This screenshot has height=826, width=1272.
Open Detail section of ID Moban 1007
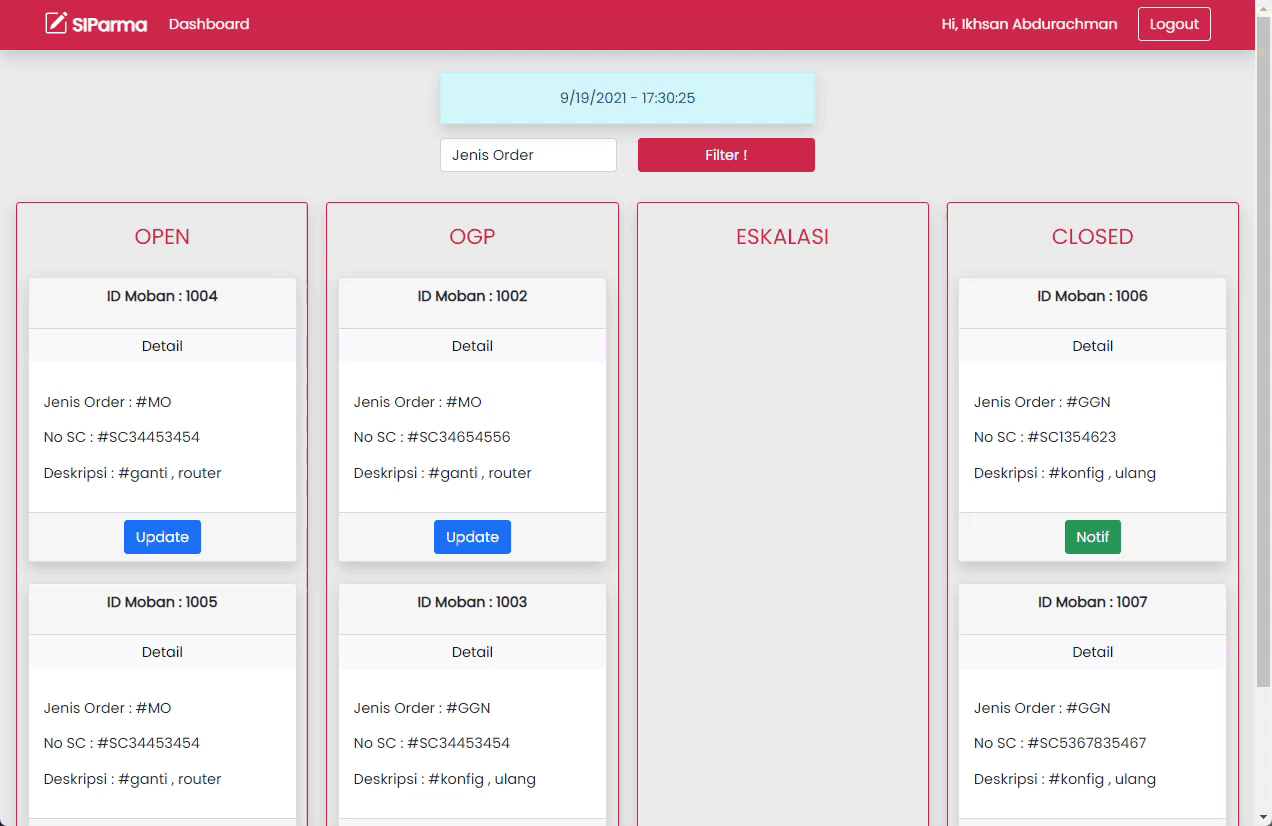1092,652
